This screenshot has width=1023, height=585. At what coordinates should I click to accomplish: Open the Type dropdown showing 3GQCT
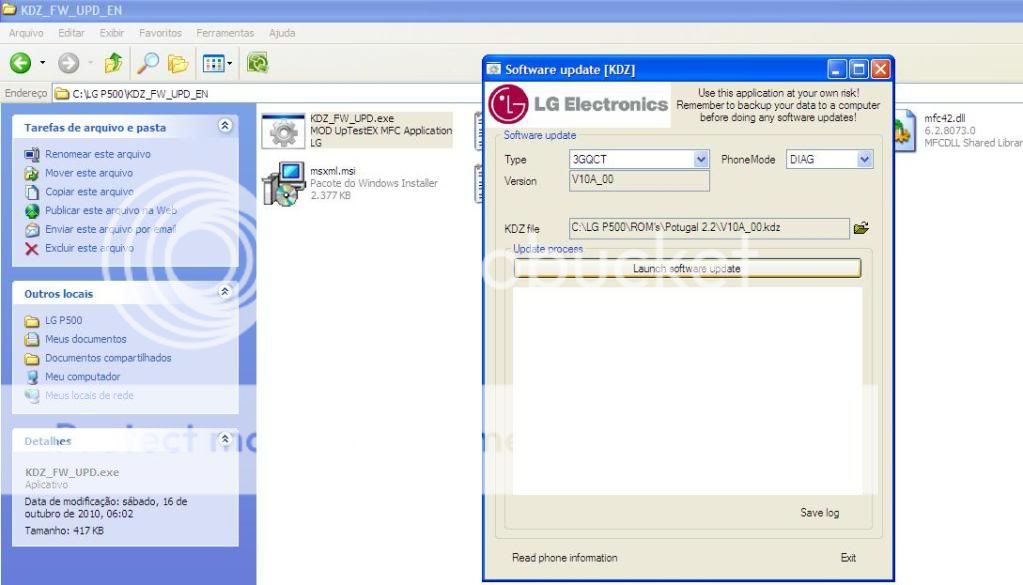639,159
